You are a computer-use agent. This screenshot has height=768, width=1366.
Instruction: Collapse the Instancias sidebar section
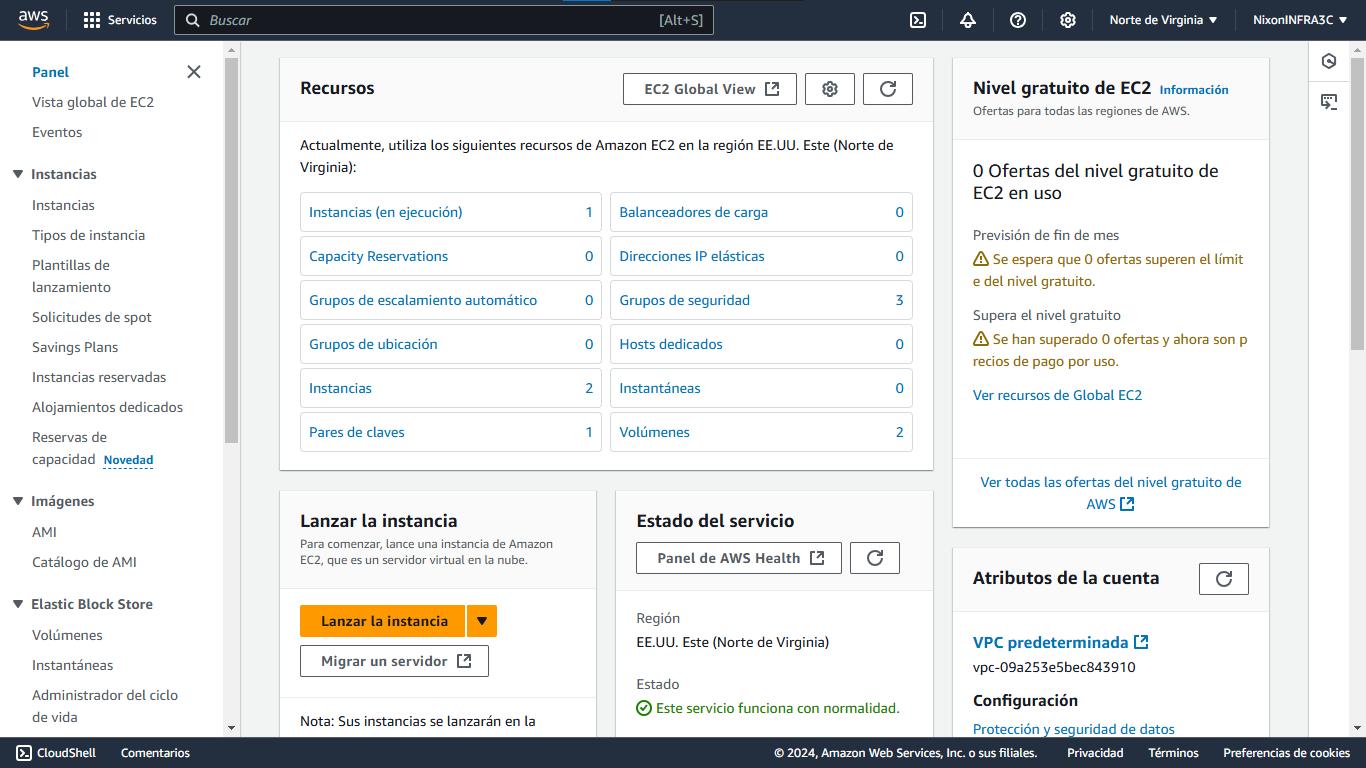click(17, 174)
